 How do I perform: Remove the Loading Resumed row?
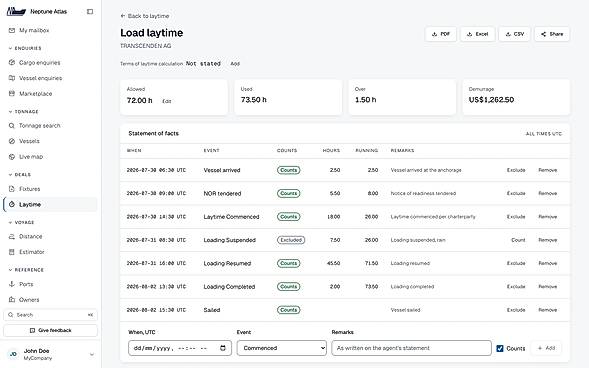point(547,263)
